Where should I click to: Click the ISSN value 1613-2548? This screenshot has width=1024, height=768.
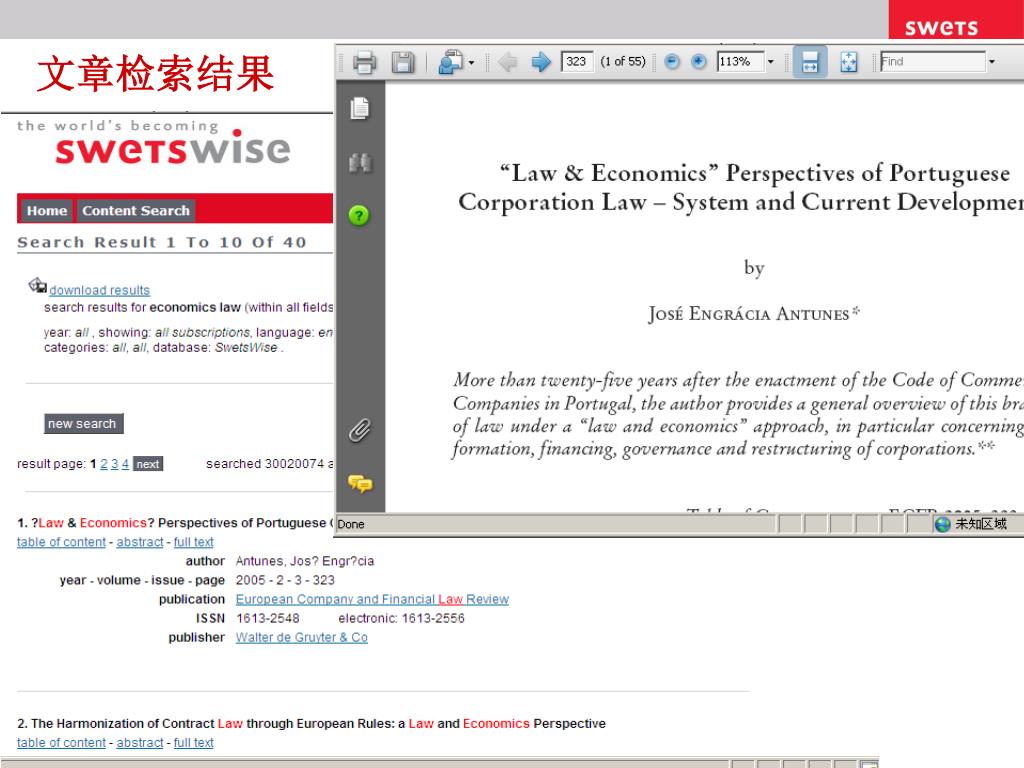268,618
